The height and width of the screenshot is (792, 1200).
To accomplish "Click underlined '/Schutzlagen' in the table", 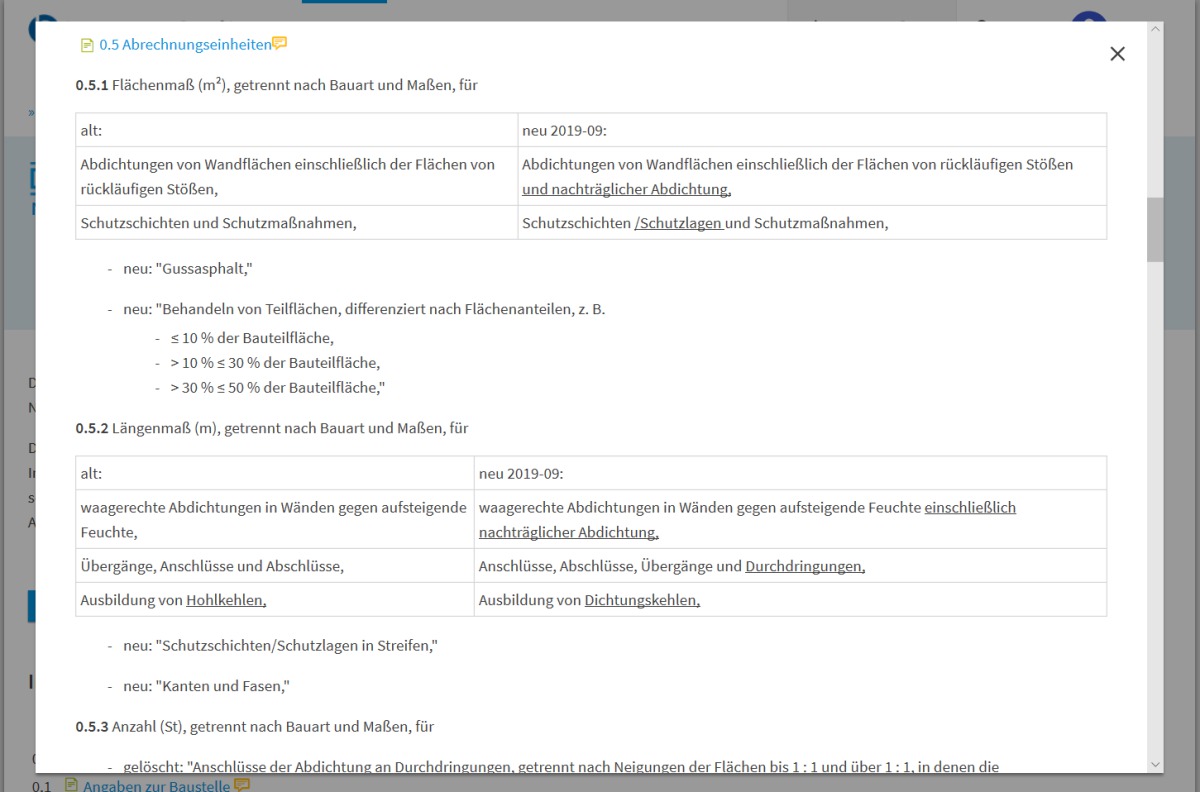I will [679, 223].
